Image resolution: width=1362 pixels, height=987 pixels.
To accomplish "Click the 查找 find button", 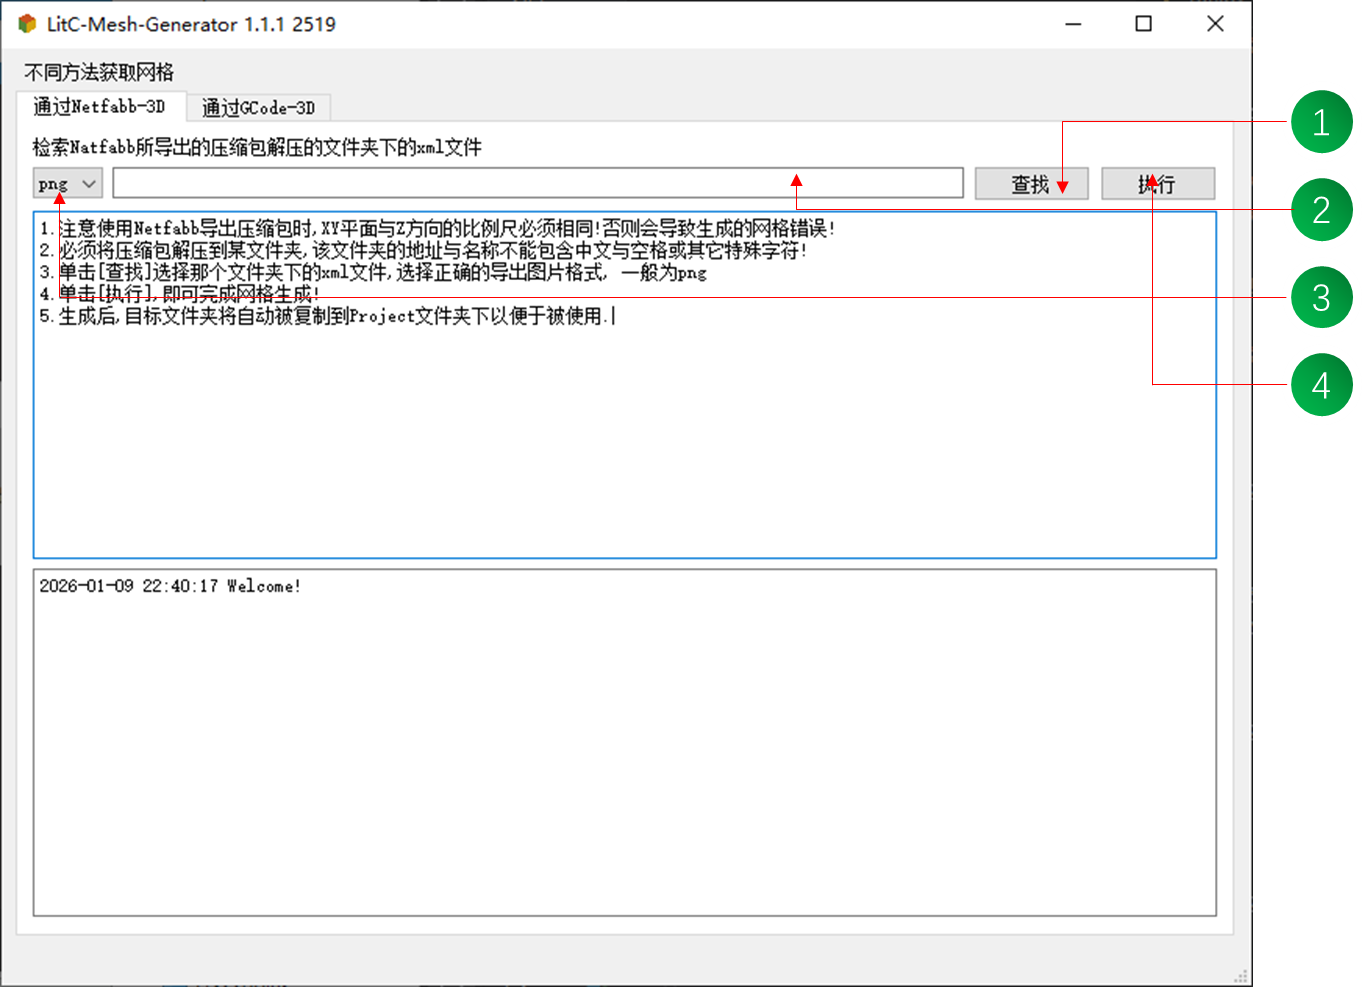I will [1031, 183].
